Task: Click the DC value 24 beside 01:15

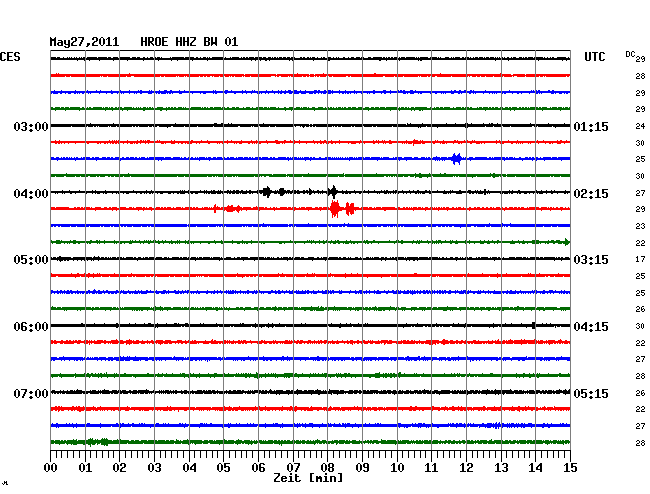Action: (x=640, y=126)
